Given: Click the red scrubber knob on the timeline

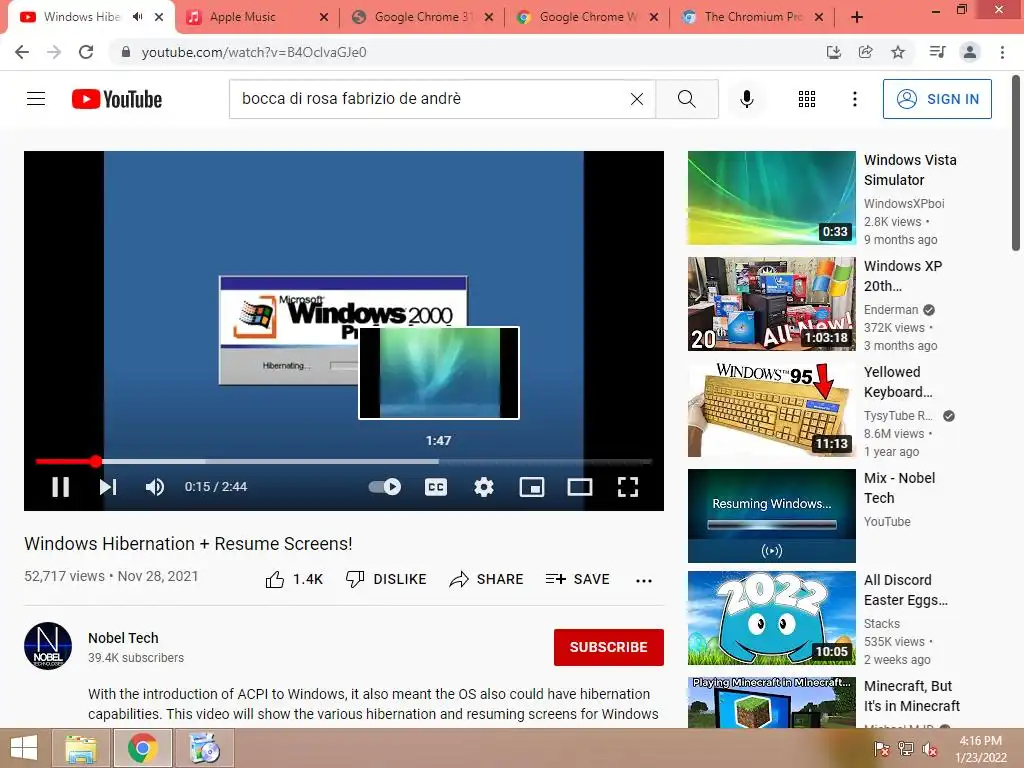Looking at the screenshot, I should coord(96,462).
